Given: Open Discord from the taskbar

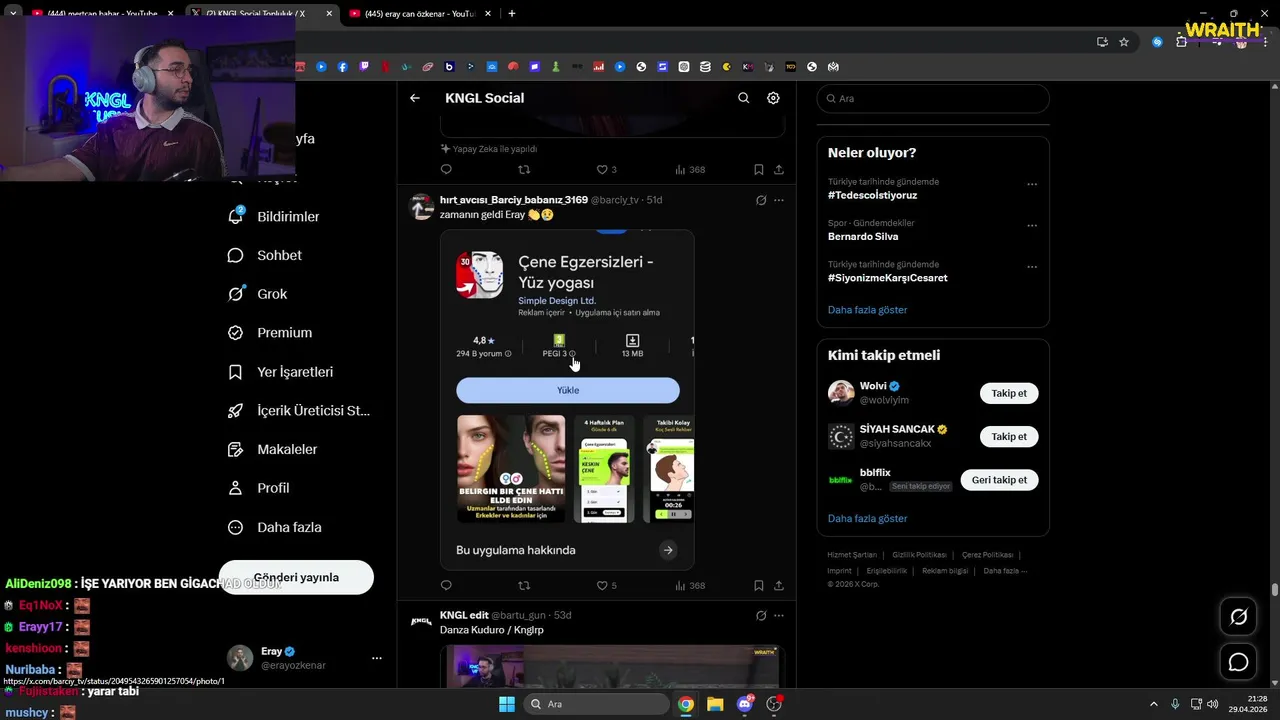Looking at the screenshot, I should [x=745, y=704].
